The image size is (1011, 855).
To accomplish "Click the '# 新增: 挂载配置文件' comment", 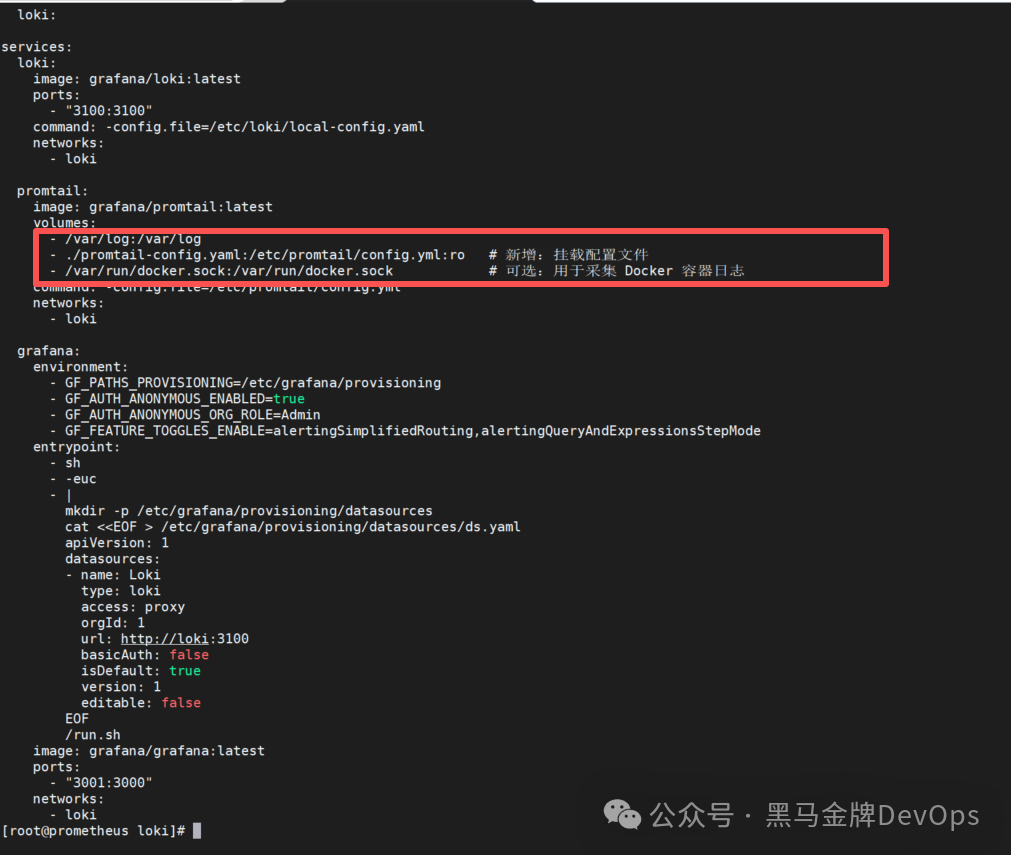I will tap(568, 255).
